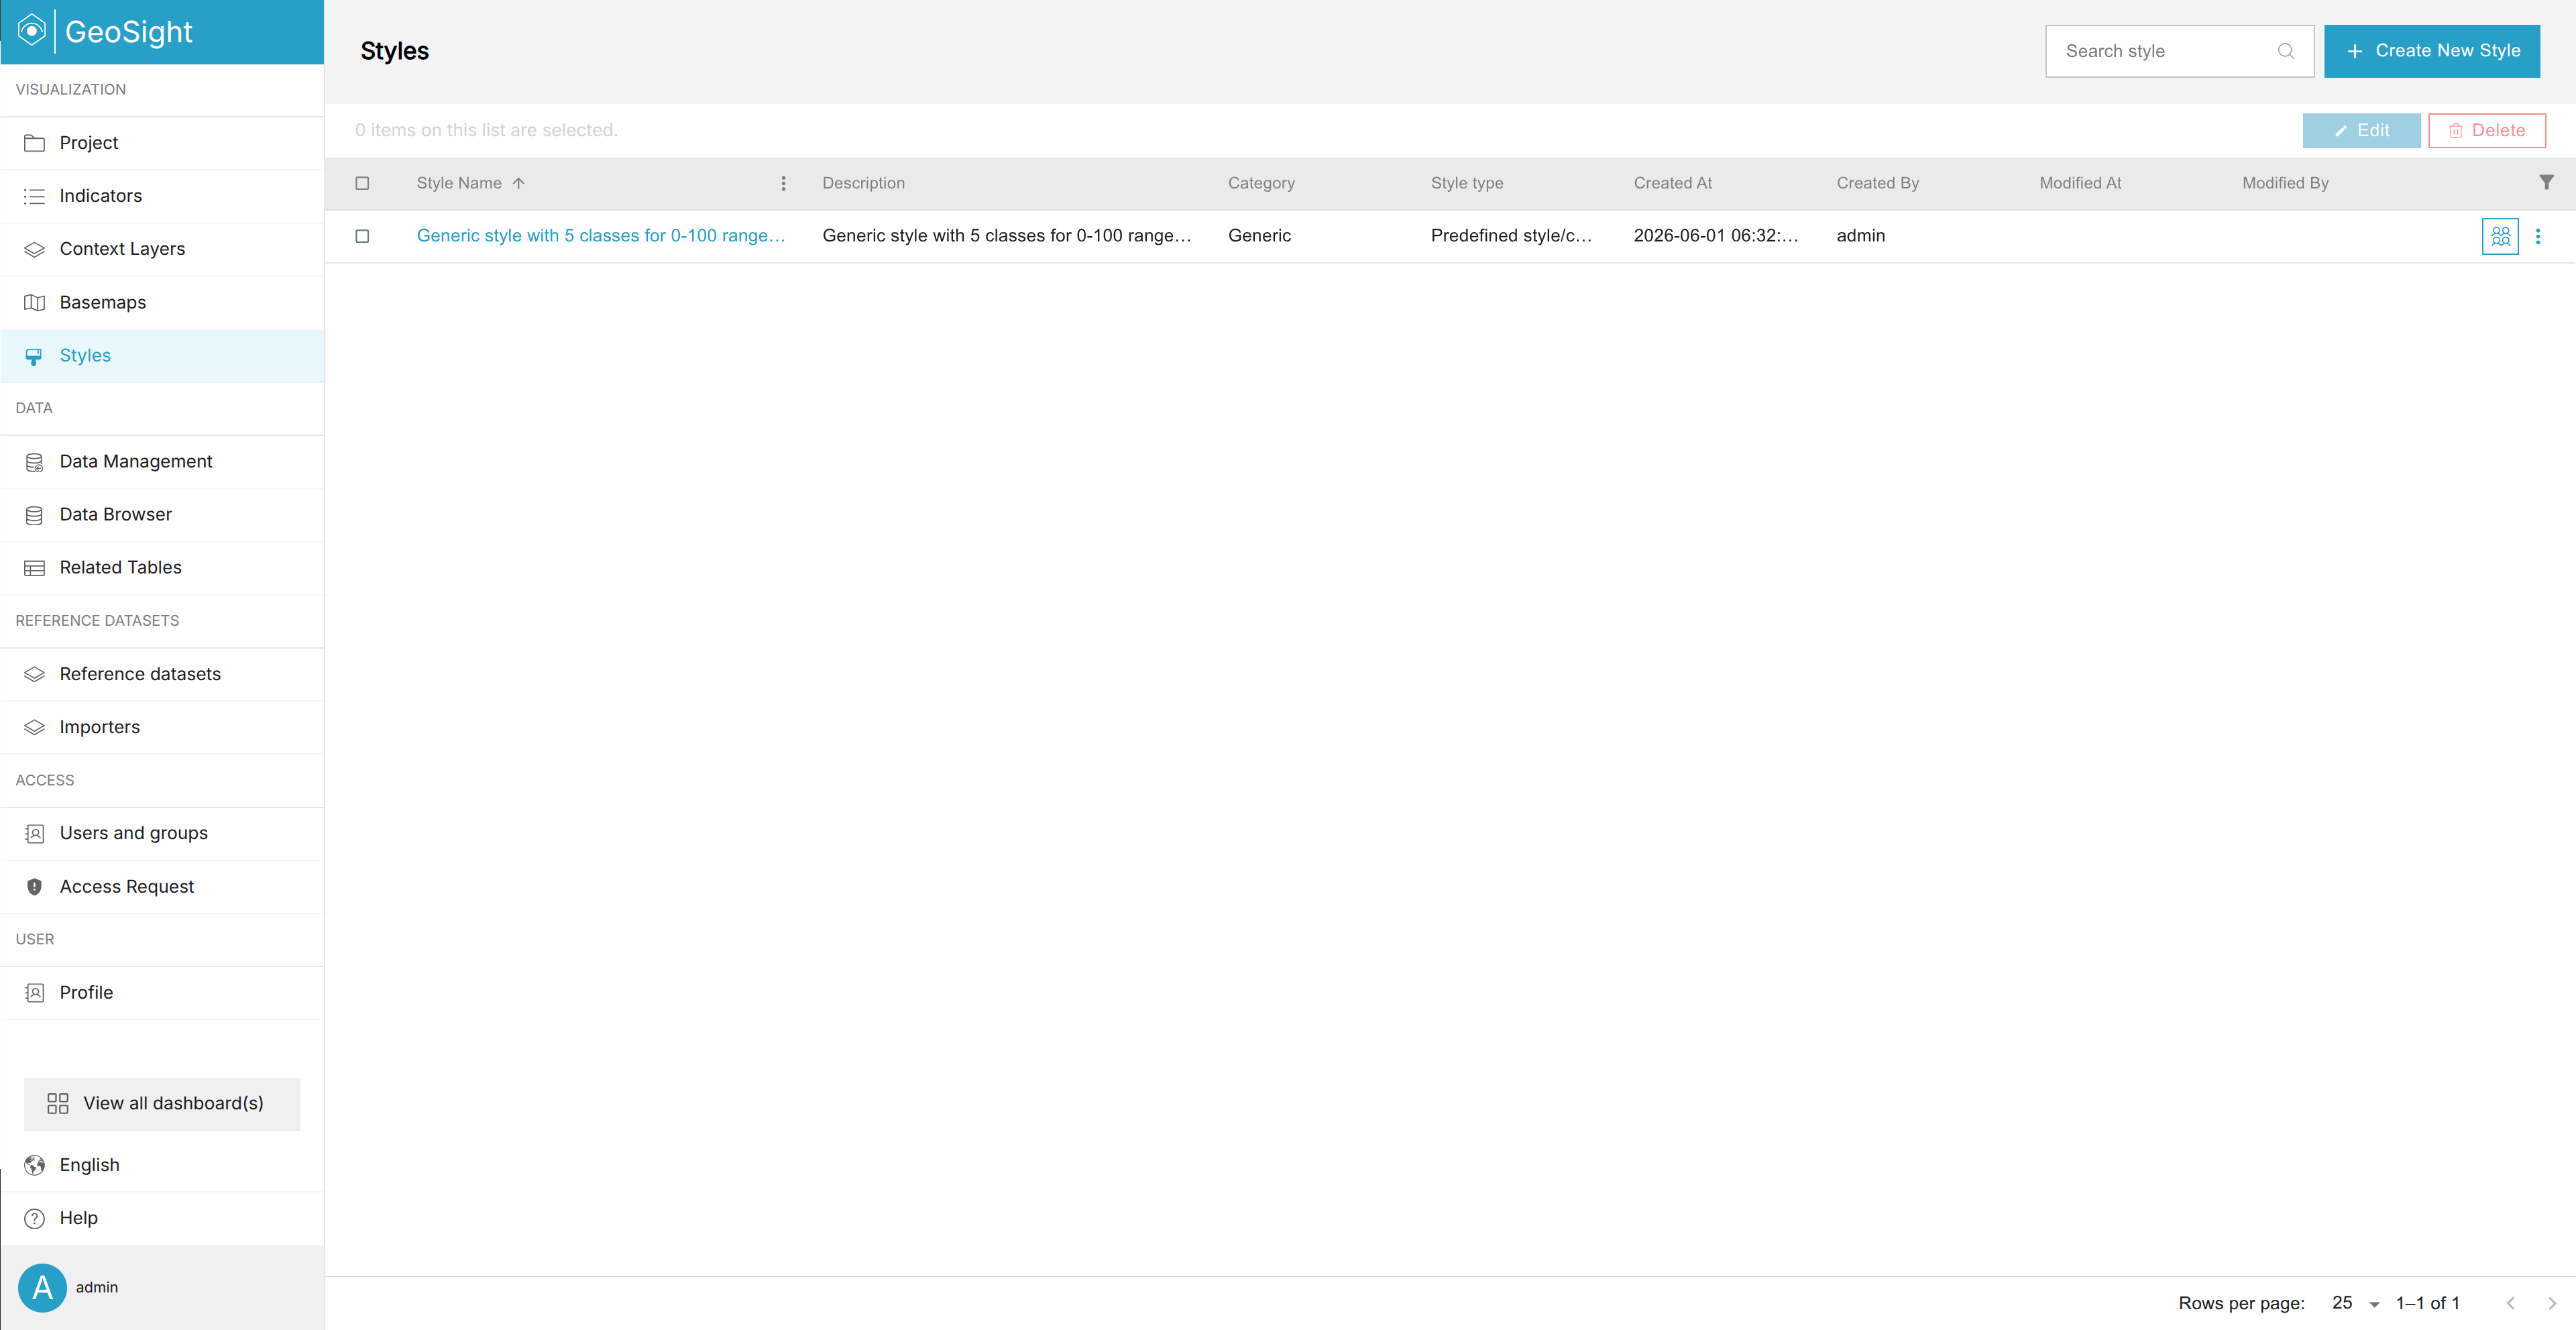Click the 'admin' Created By cell

(1860, 236)
